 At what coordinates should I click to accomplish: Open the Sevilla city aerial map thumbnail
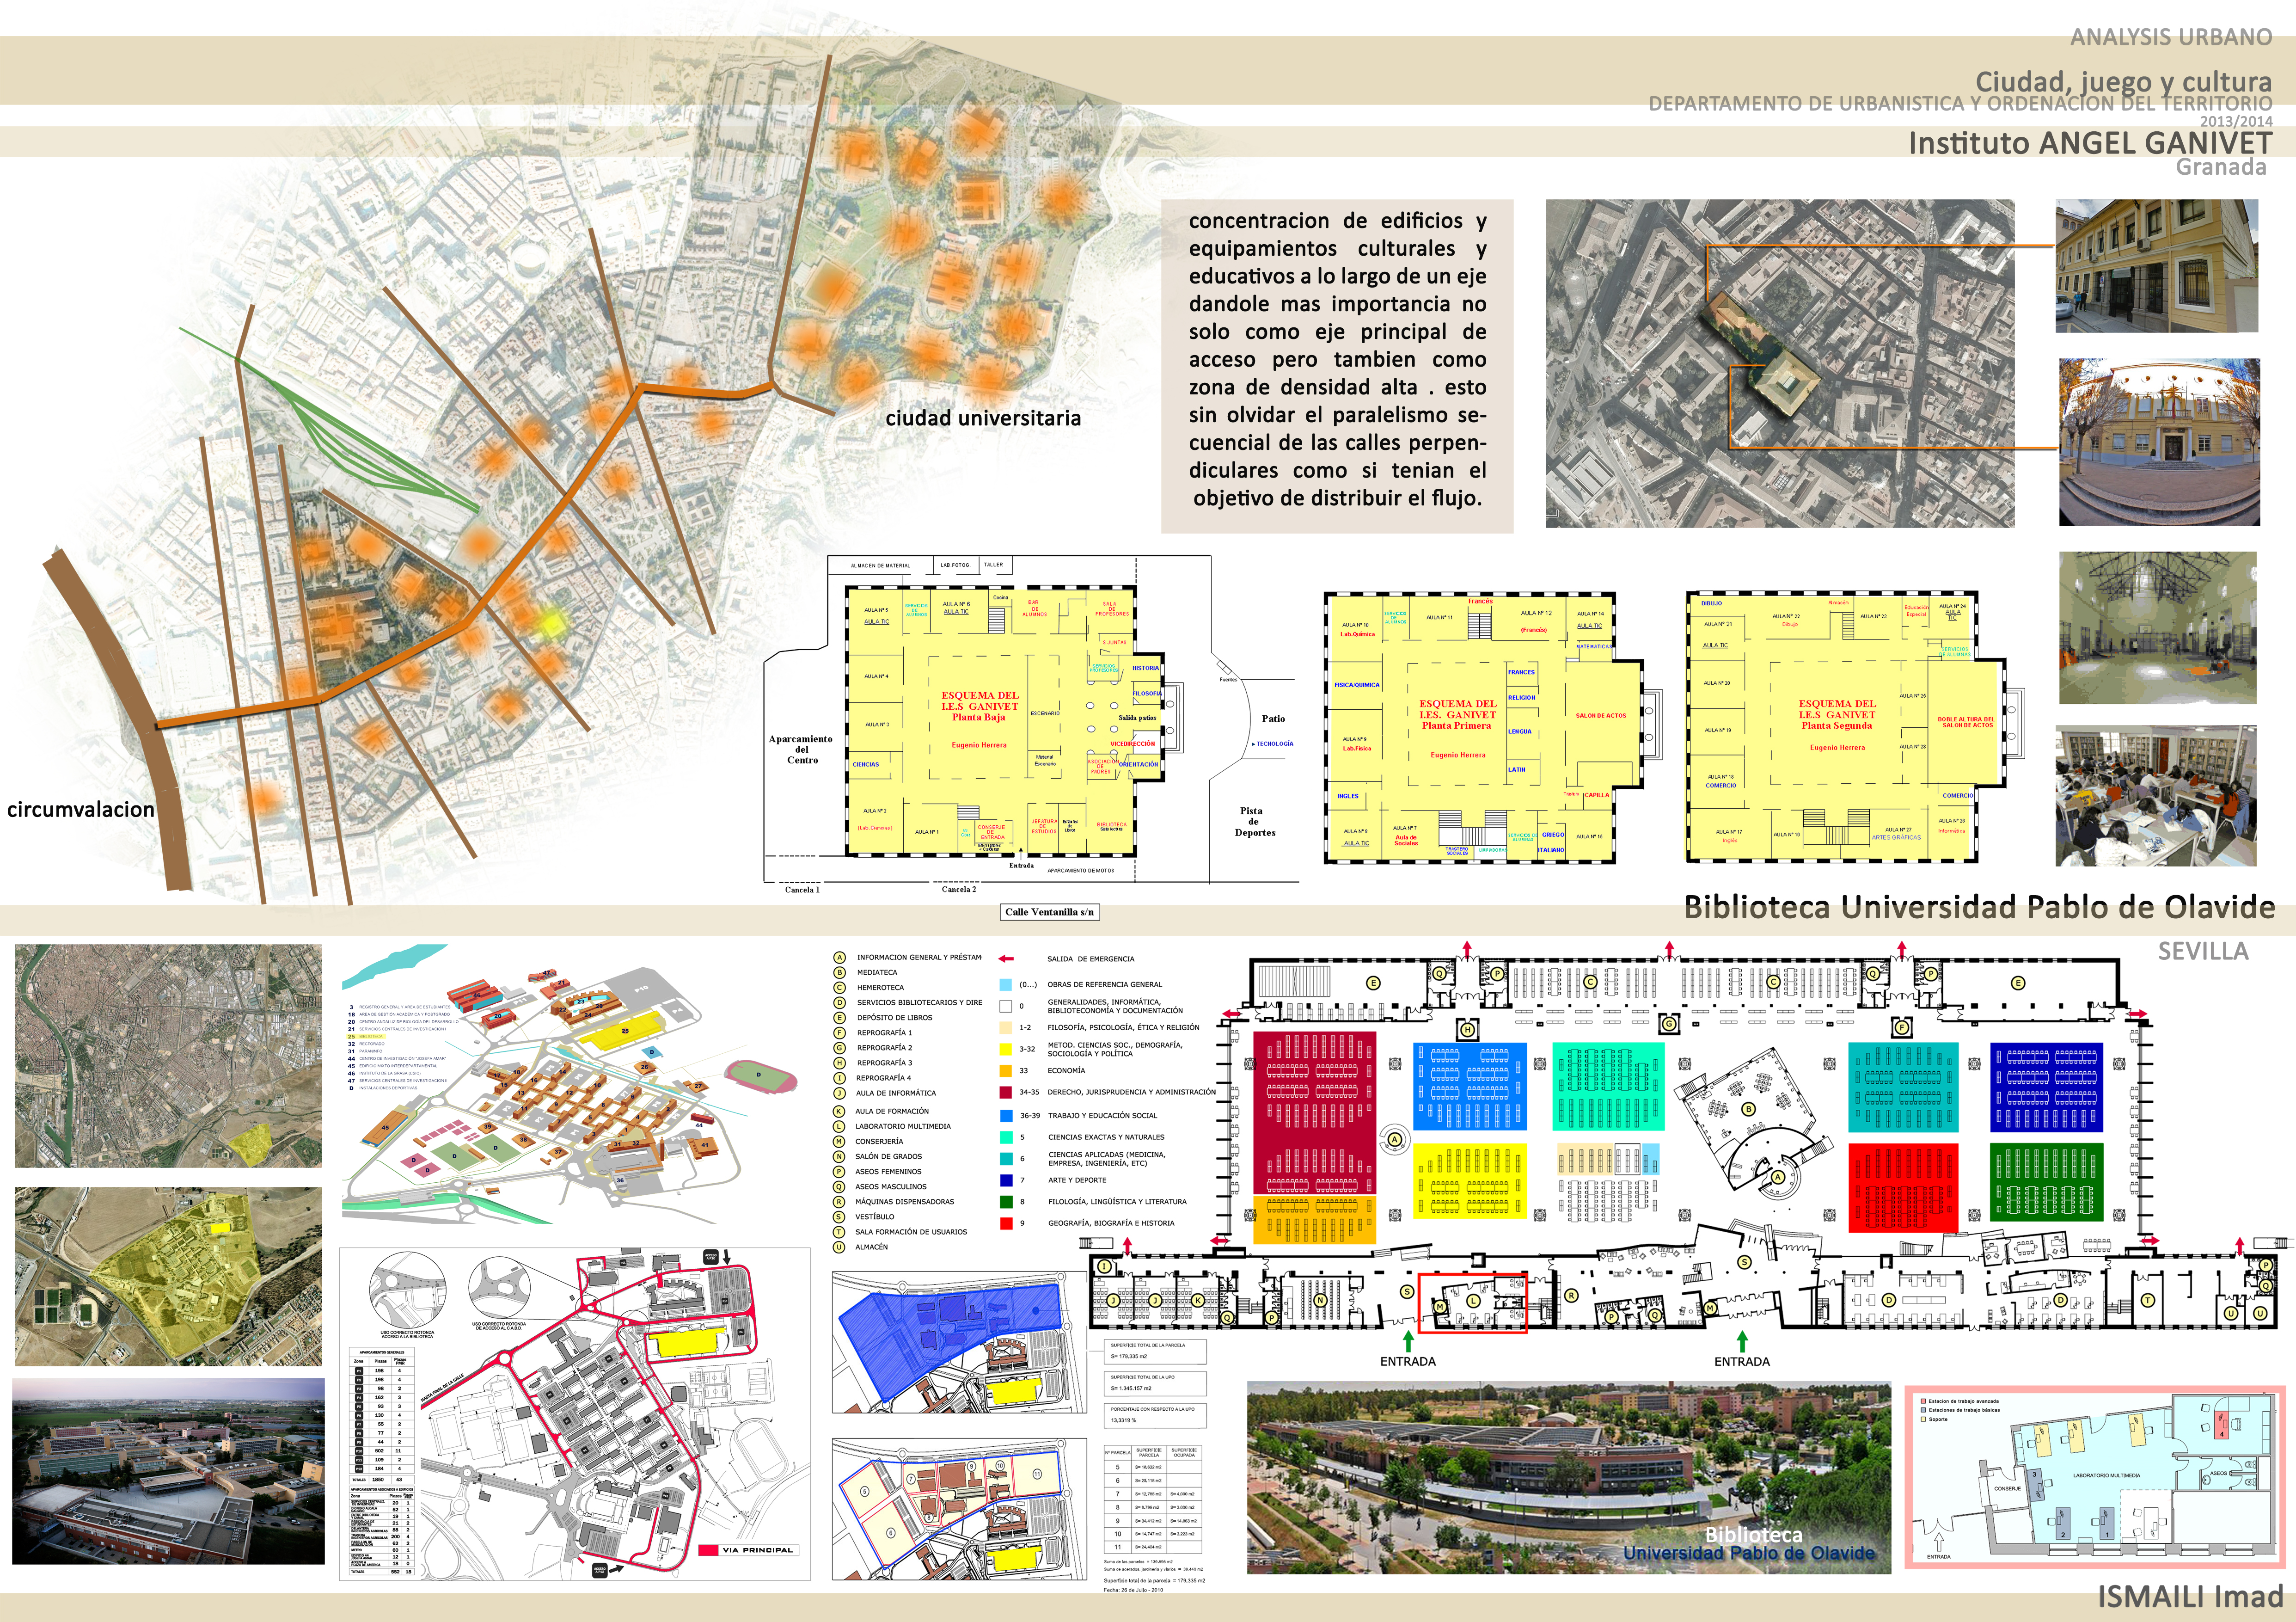pos(168,1056)
